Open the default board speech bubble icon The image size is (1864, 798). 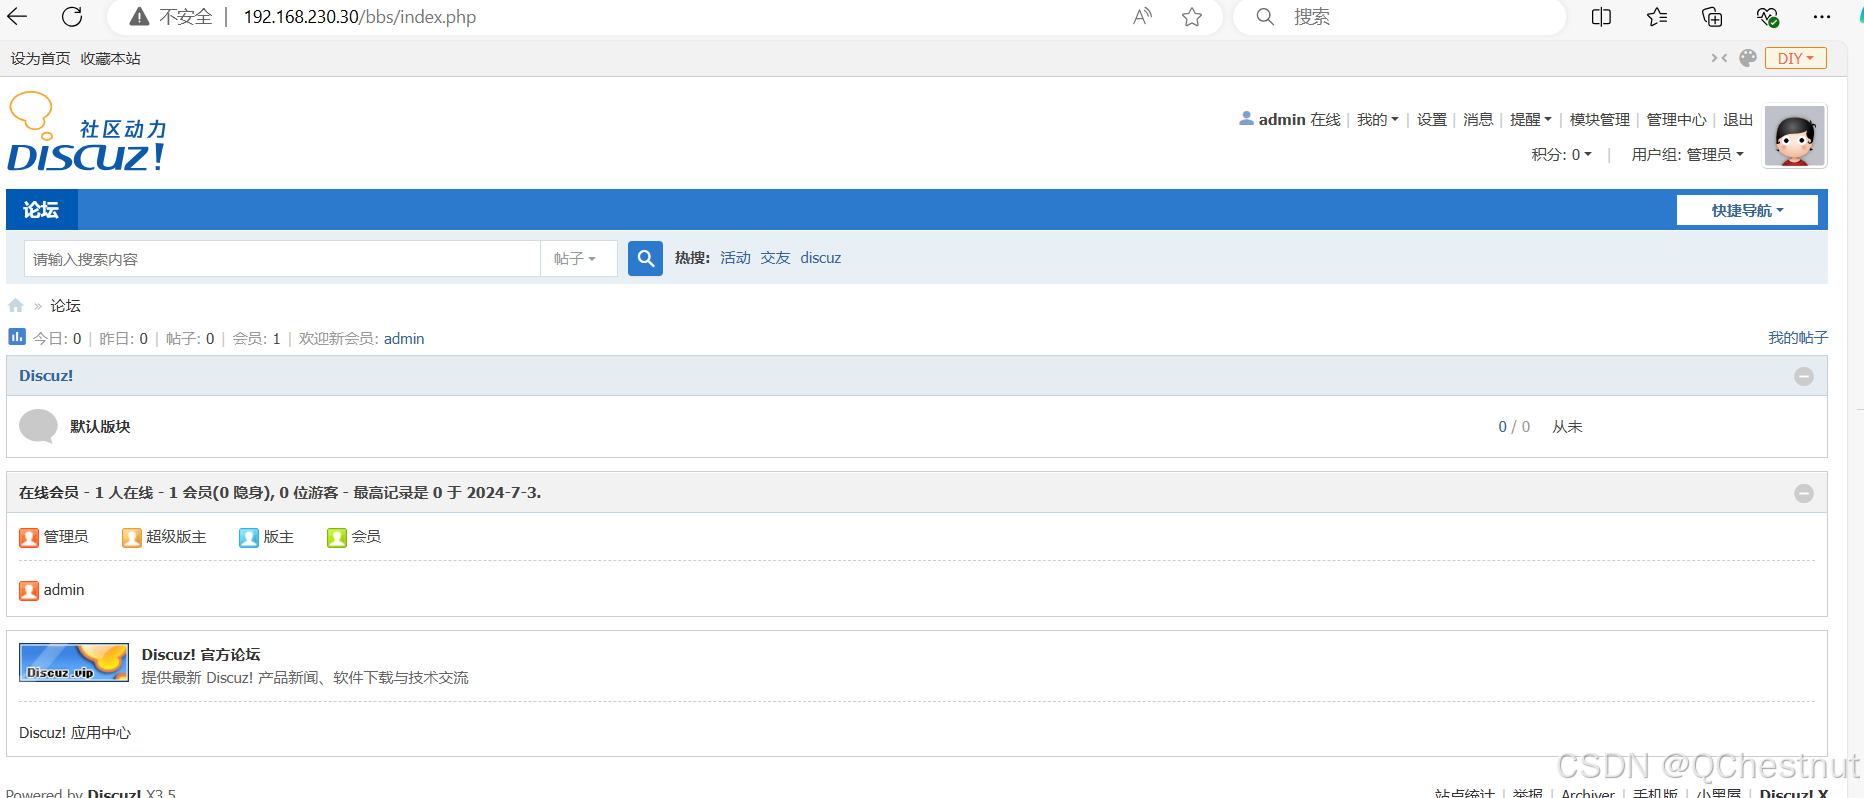39,426
